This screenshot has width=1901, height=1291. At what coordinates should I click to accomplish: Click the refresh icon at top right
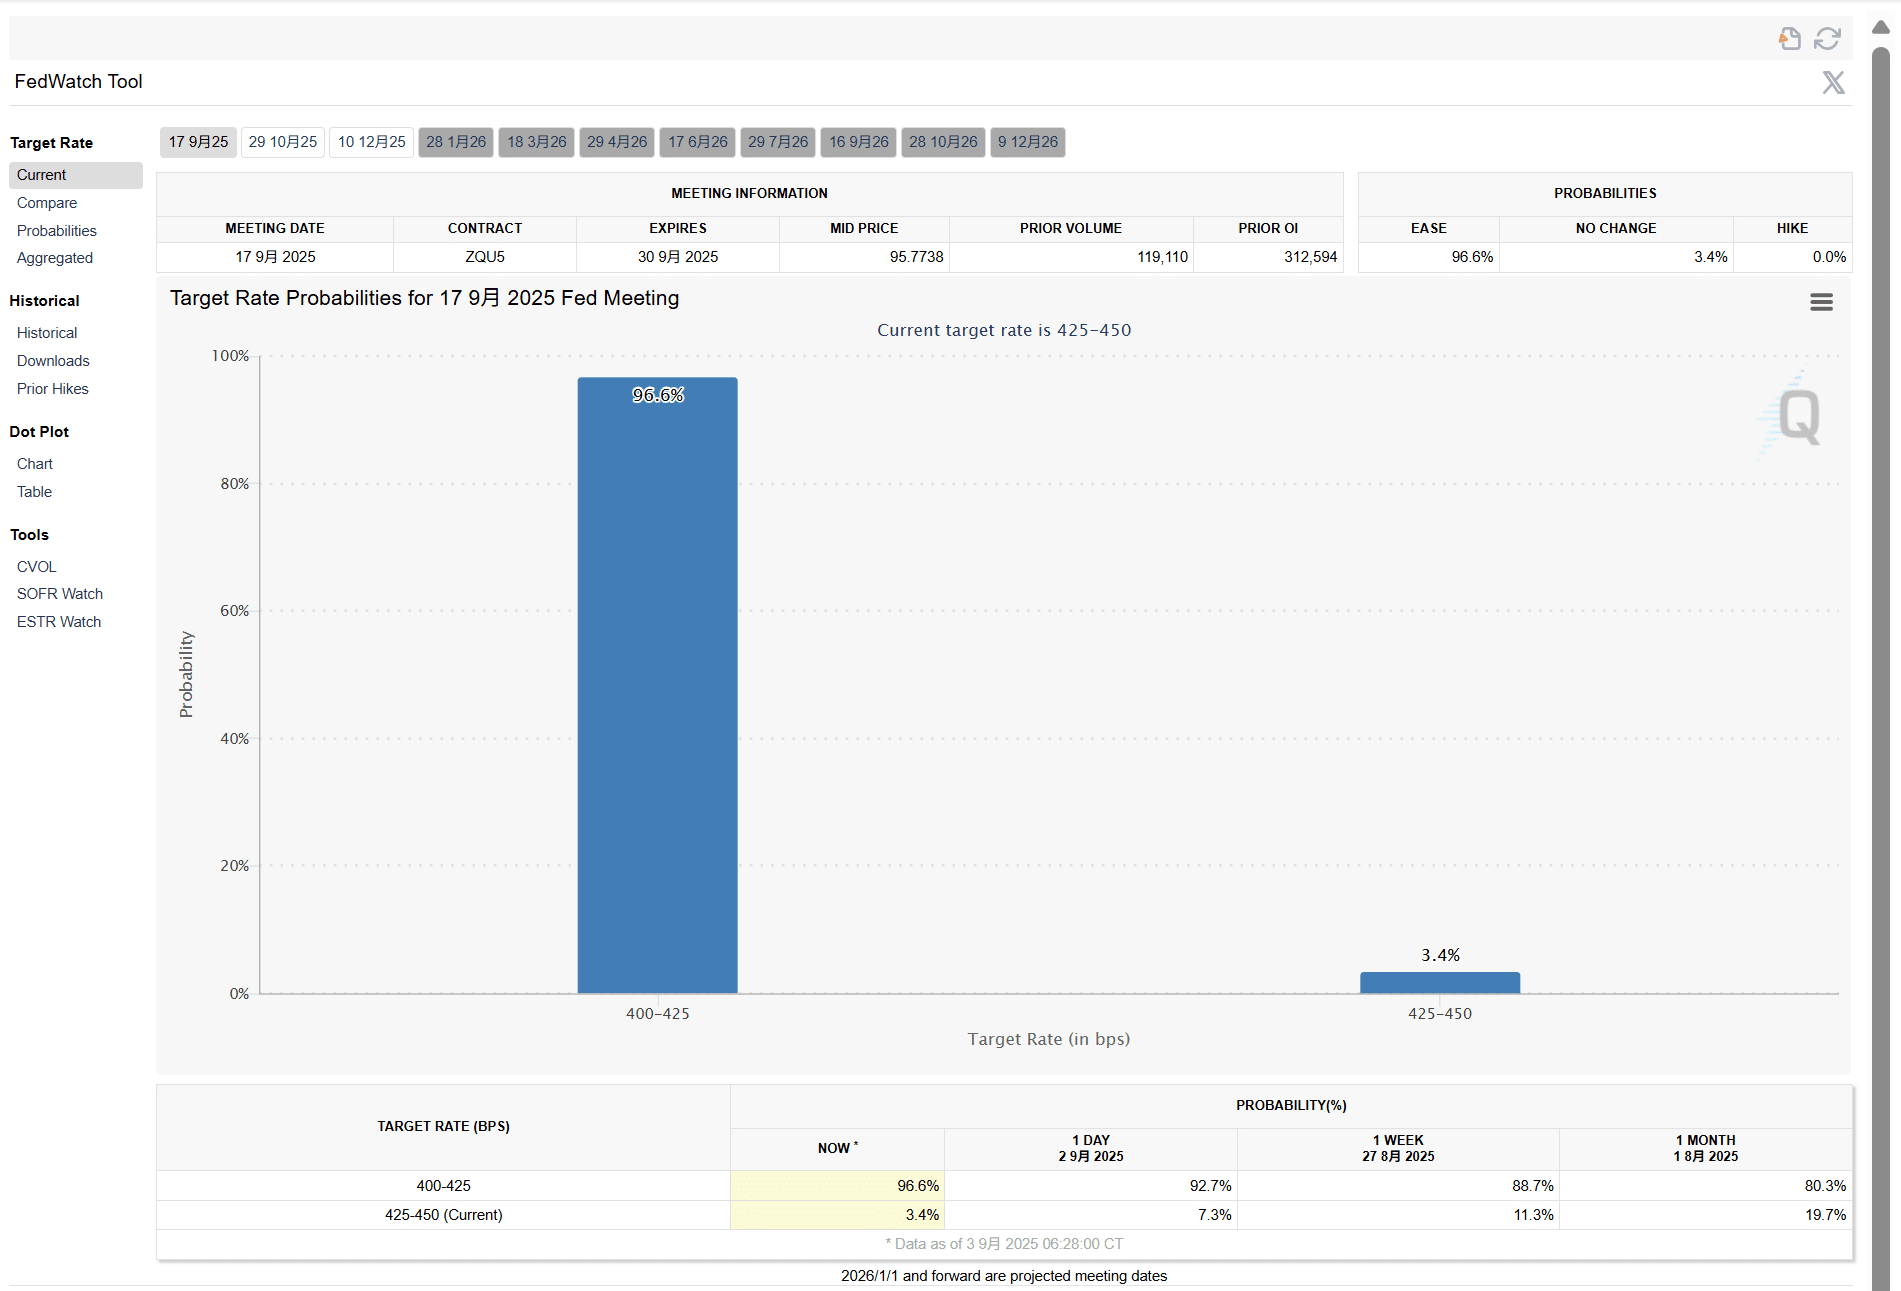1827,38
